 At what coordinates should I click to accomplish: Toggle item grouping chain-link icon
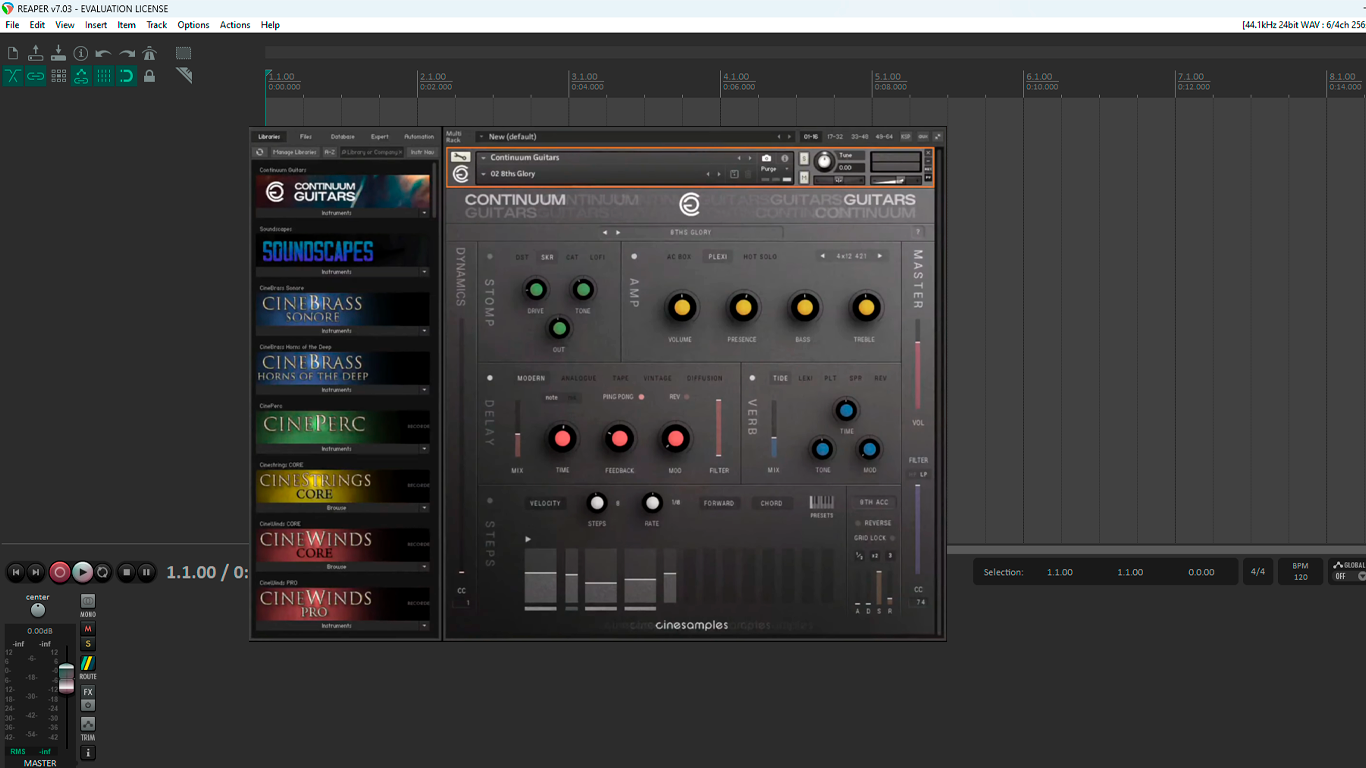(x=36, y=76)
